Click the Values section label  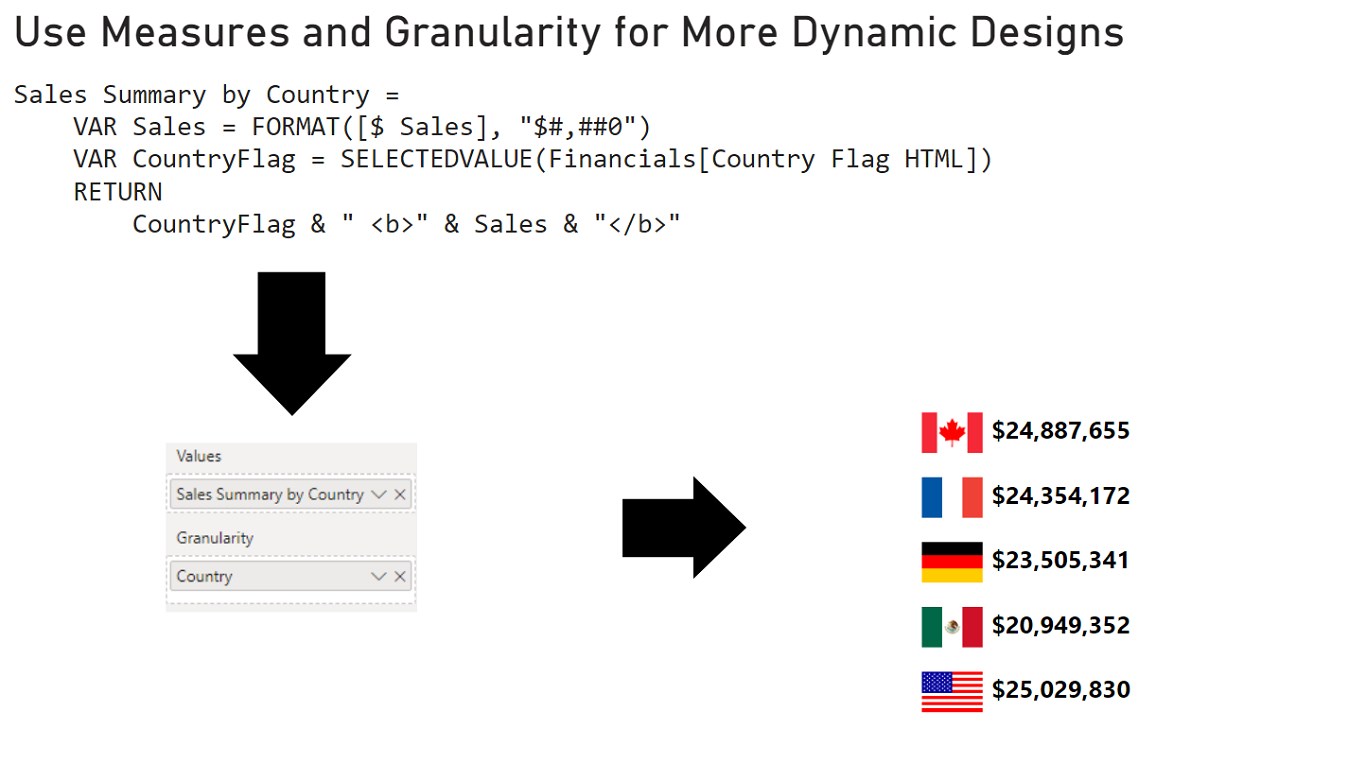pos(199,456)
